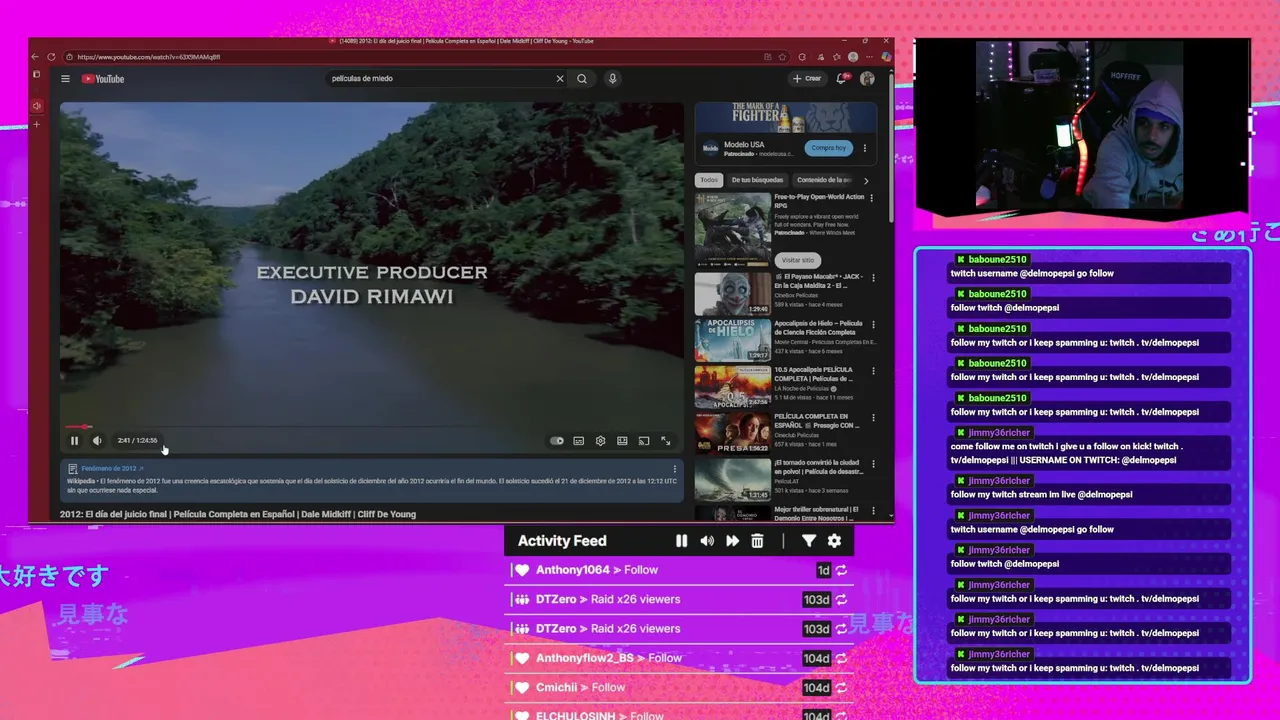Open the Fenómeno de 2012 Wikipedia link
1280x720 pixels.
113,468
